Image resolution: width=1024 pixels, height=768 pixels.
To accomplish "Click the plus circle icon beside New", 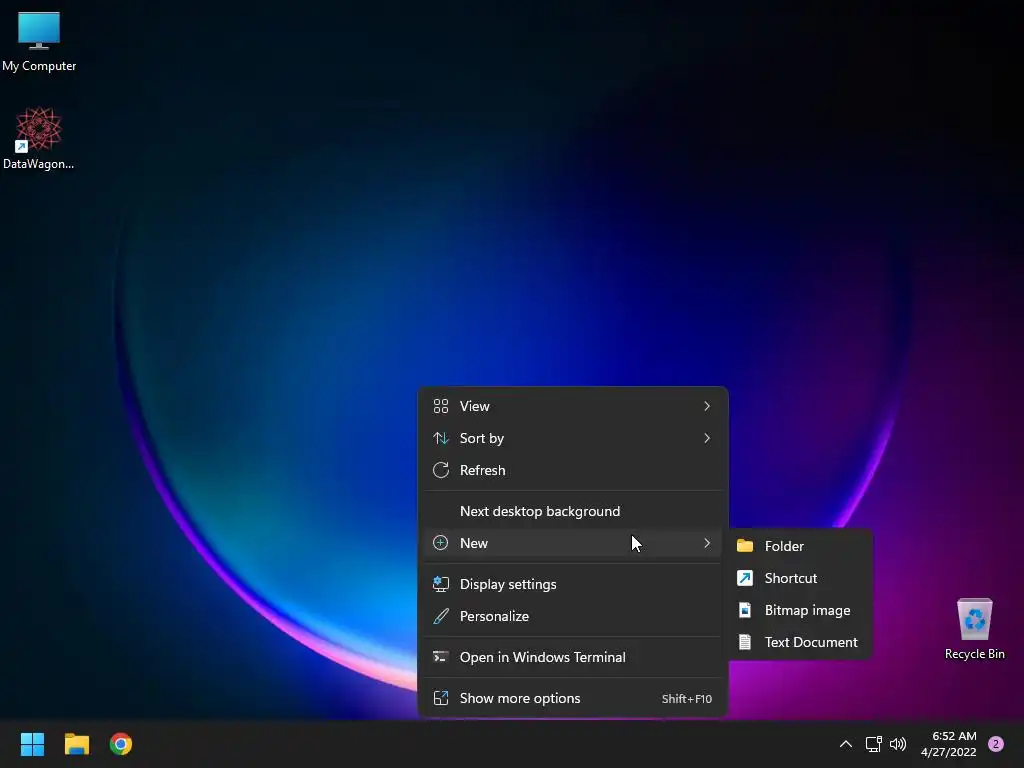I will [441, 543].
